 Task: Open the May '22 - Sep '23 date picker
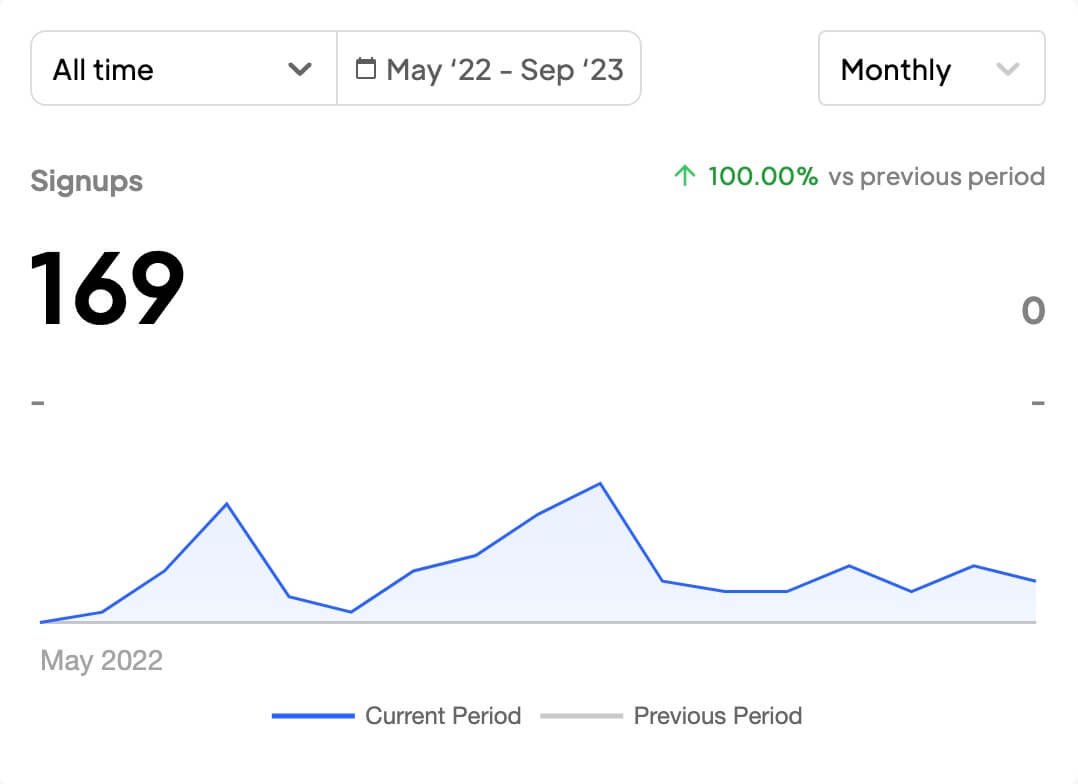(490, 69)
